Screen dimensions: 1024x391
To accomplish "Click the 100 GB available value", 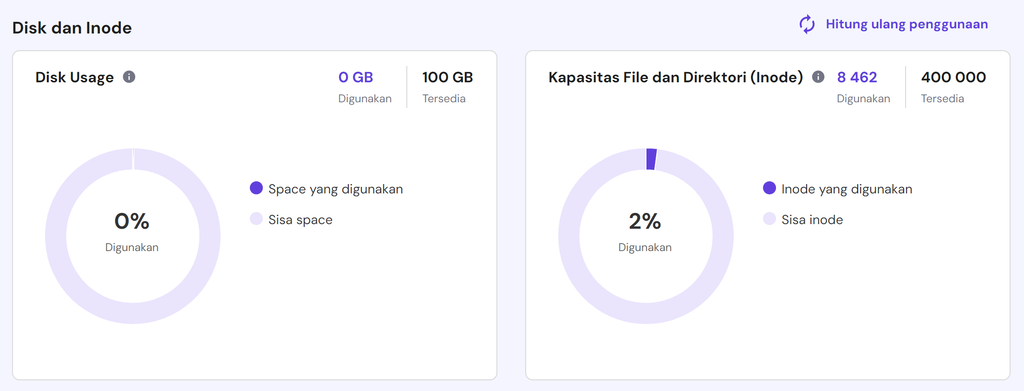I will [x=447, y=77].
